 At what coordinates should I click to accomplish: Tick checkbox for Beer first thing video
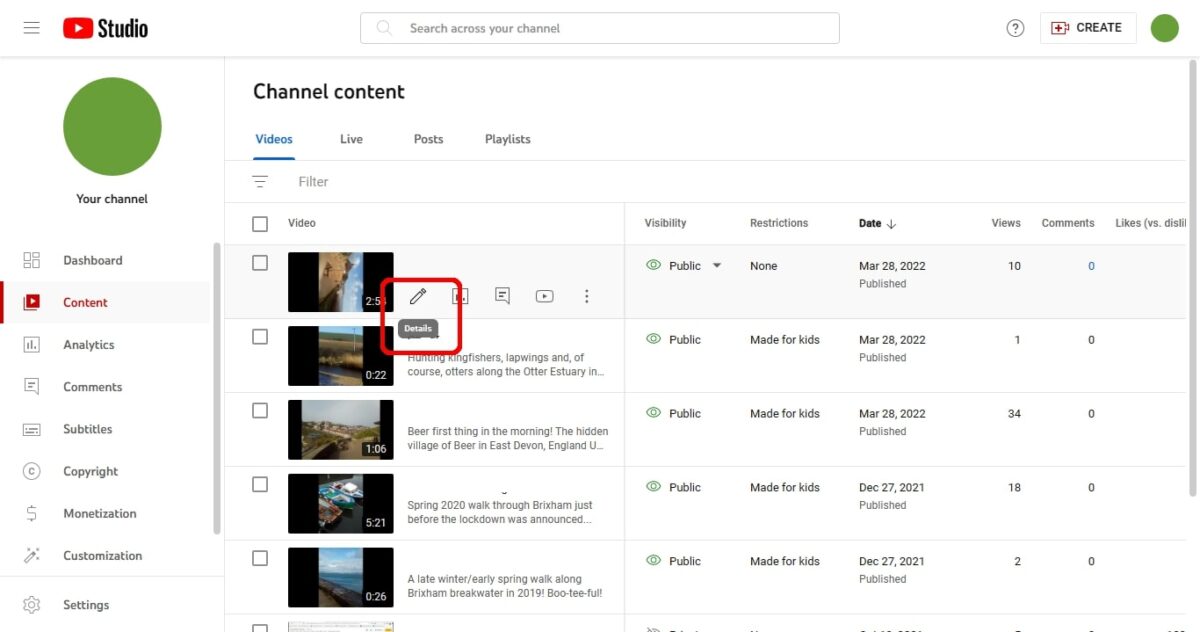260,410
